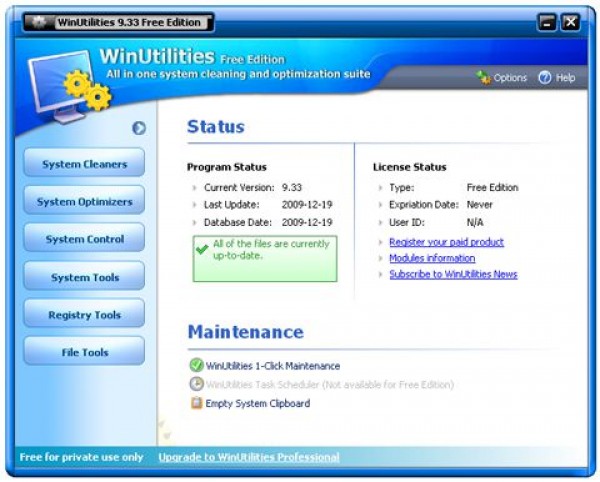Open the Help text label

tap(566, 78)
